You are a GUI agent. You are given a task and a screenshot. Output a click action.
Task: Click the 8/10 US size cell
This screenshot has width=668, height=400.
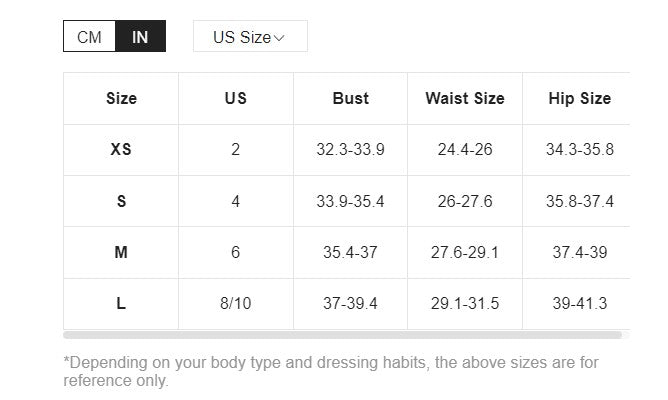pyautogui.click(x=235, y=303)
